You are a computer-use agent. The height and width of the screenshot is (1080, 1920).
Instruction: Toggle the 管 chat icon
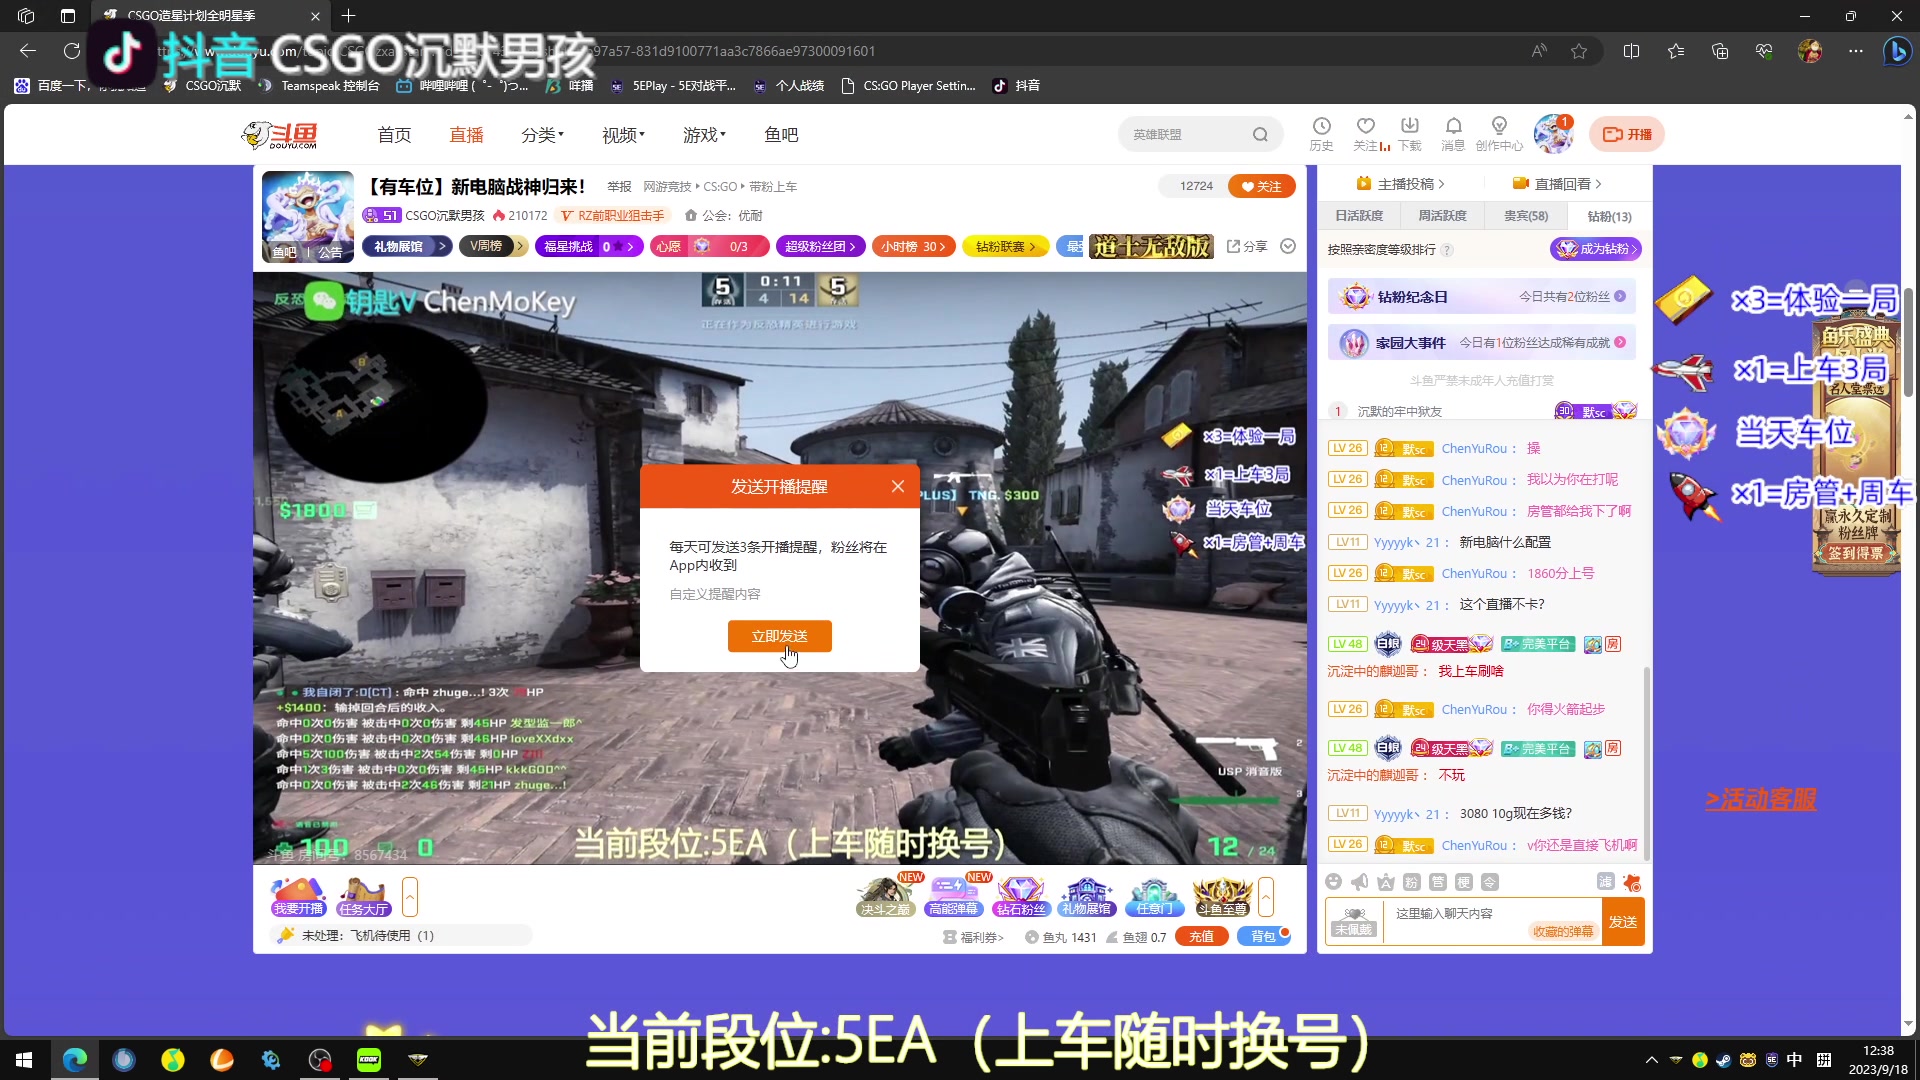click(x=1437, y=882)
